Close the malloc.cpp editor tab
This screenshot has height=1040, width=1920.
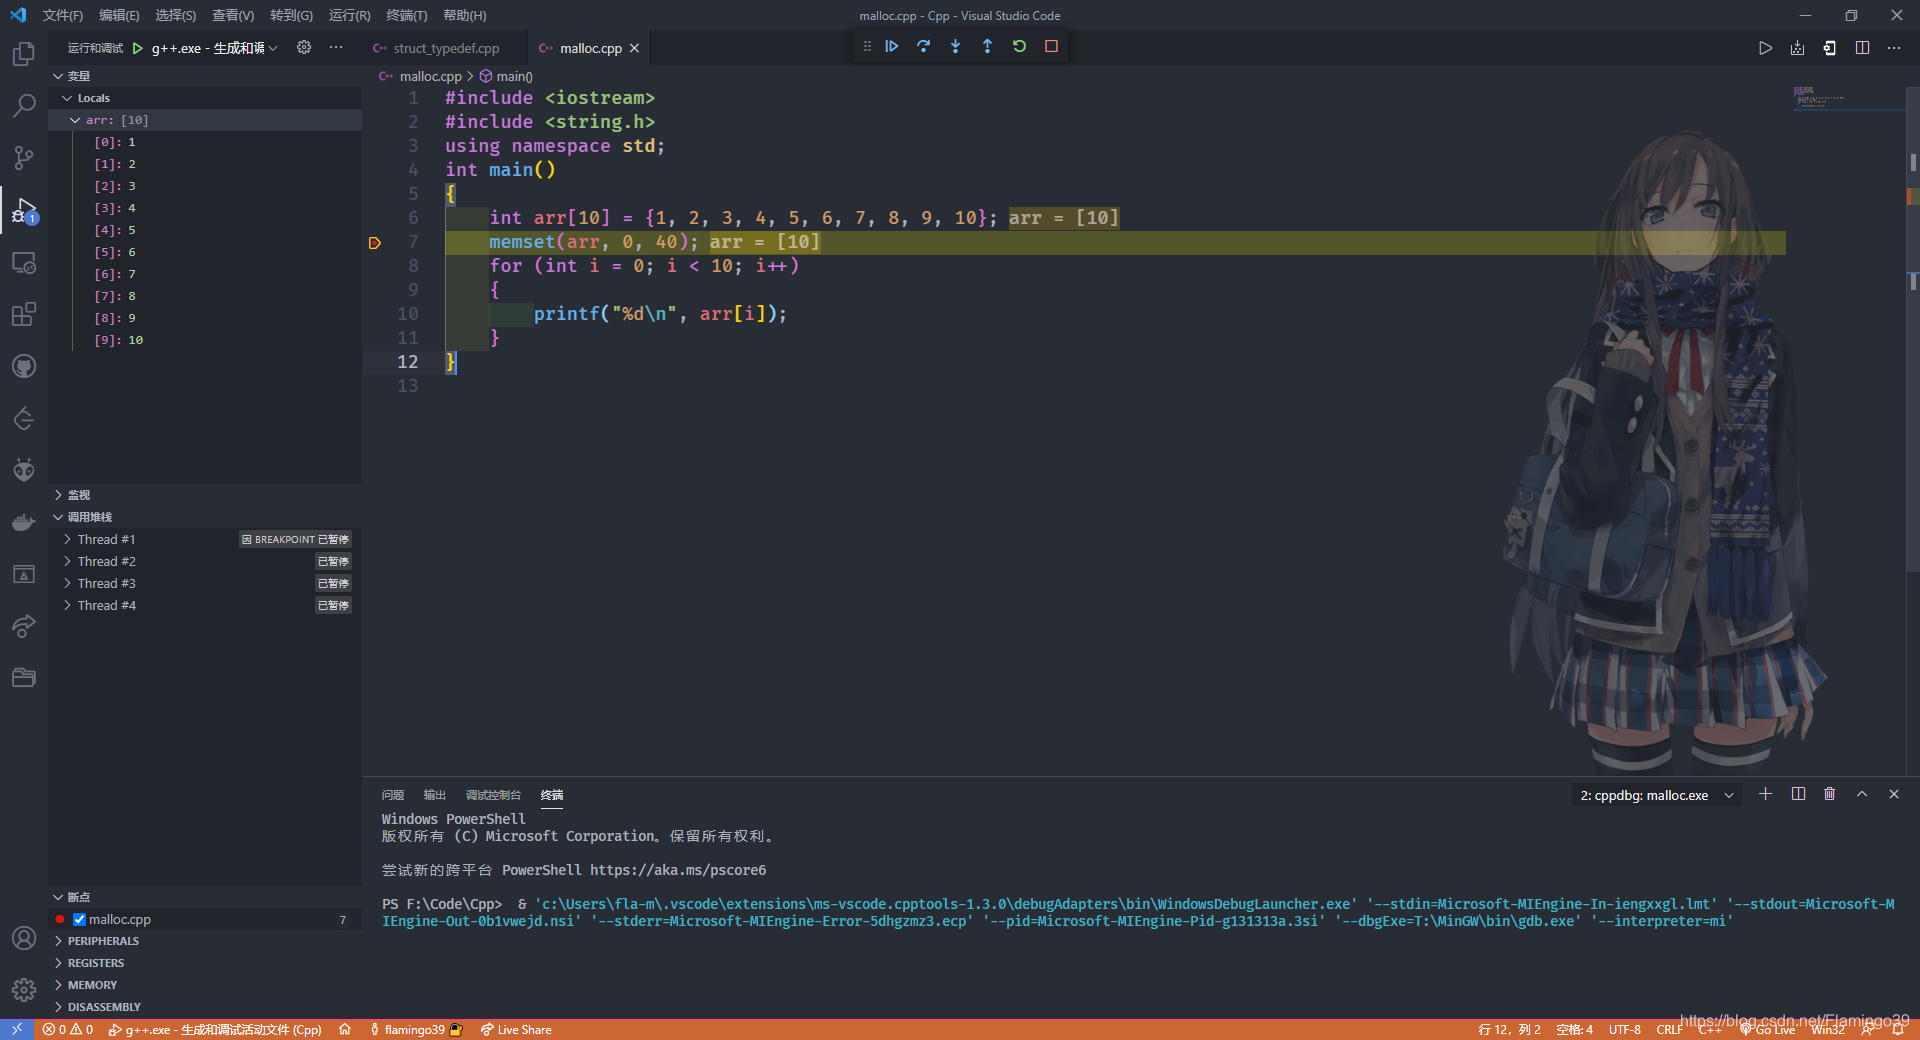pyautogui.click(x=634, y=48)
